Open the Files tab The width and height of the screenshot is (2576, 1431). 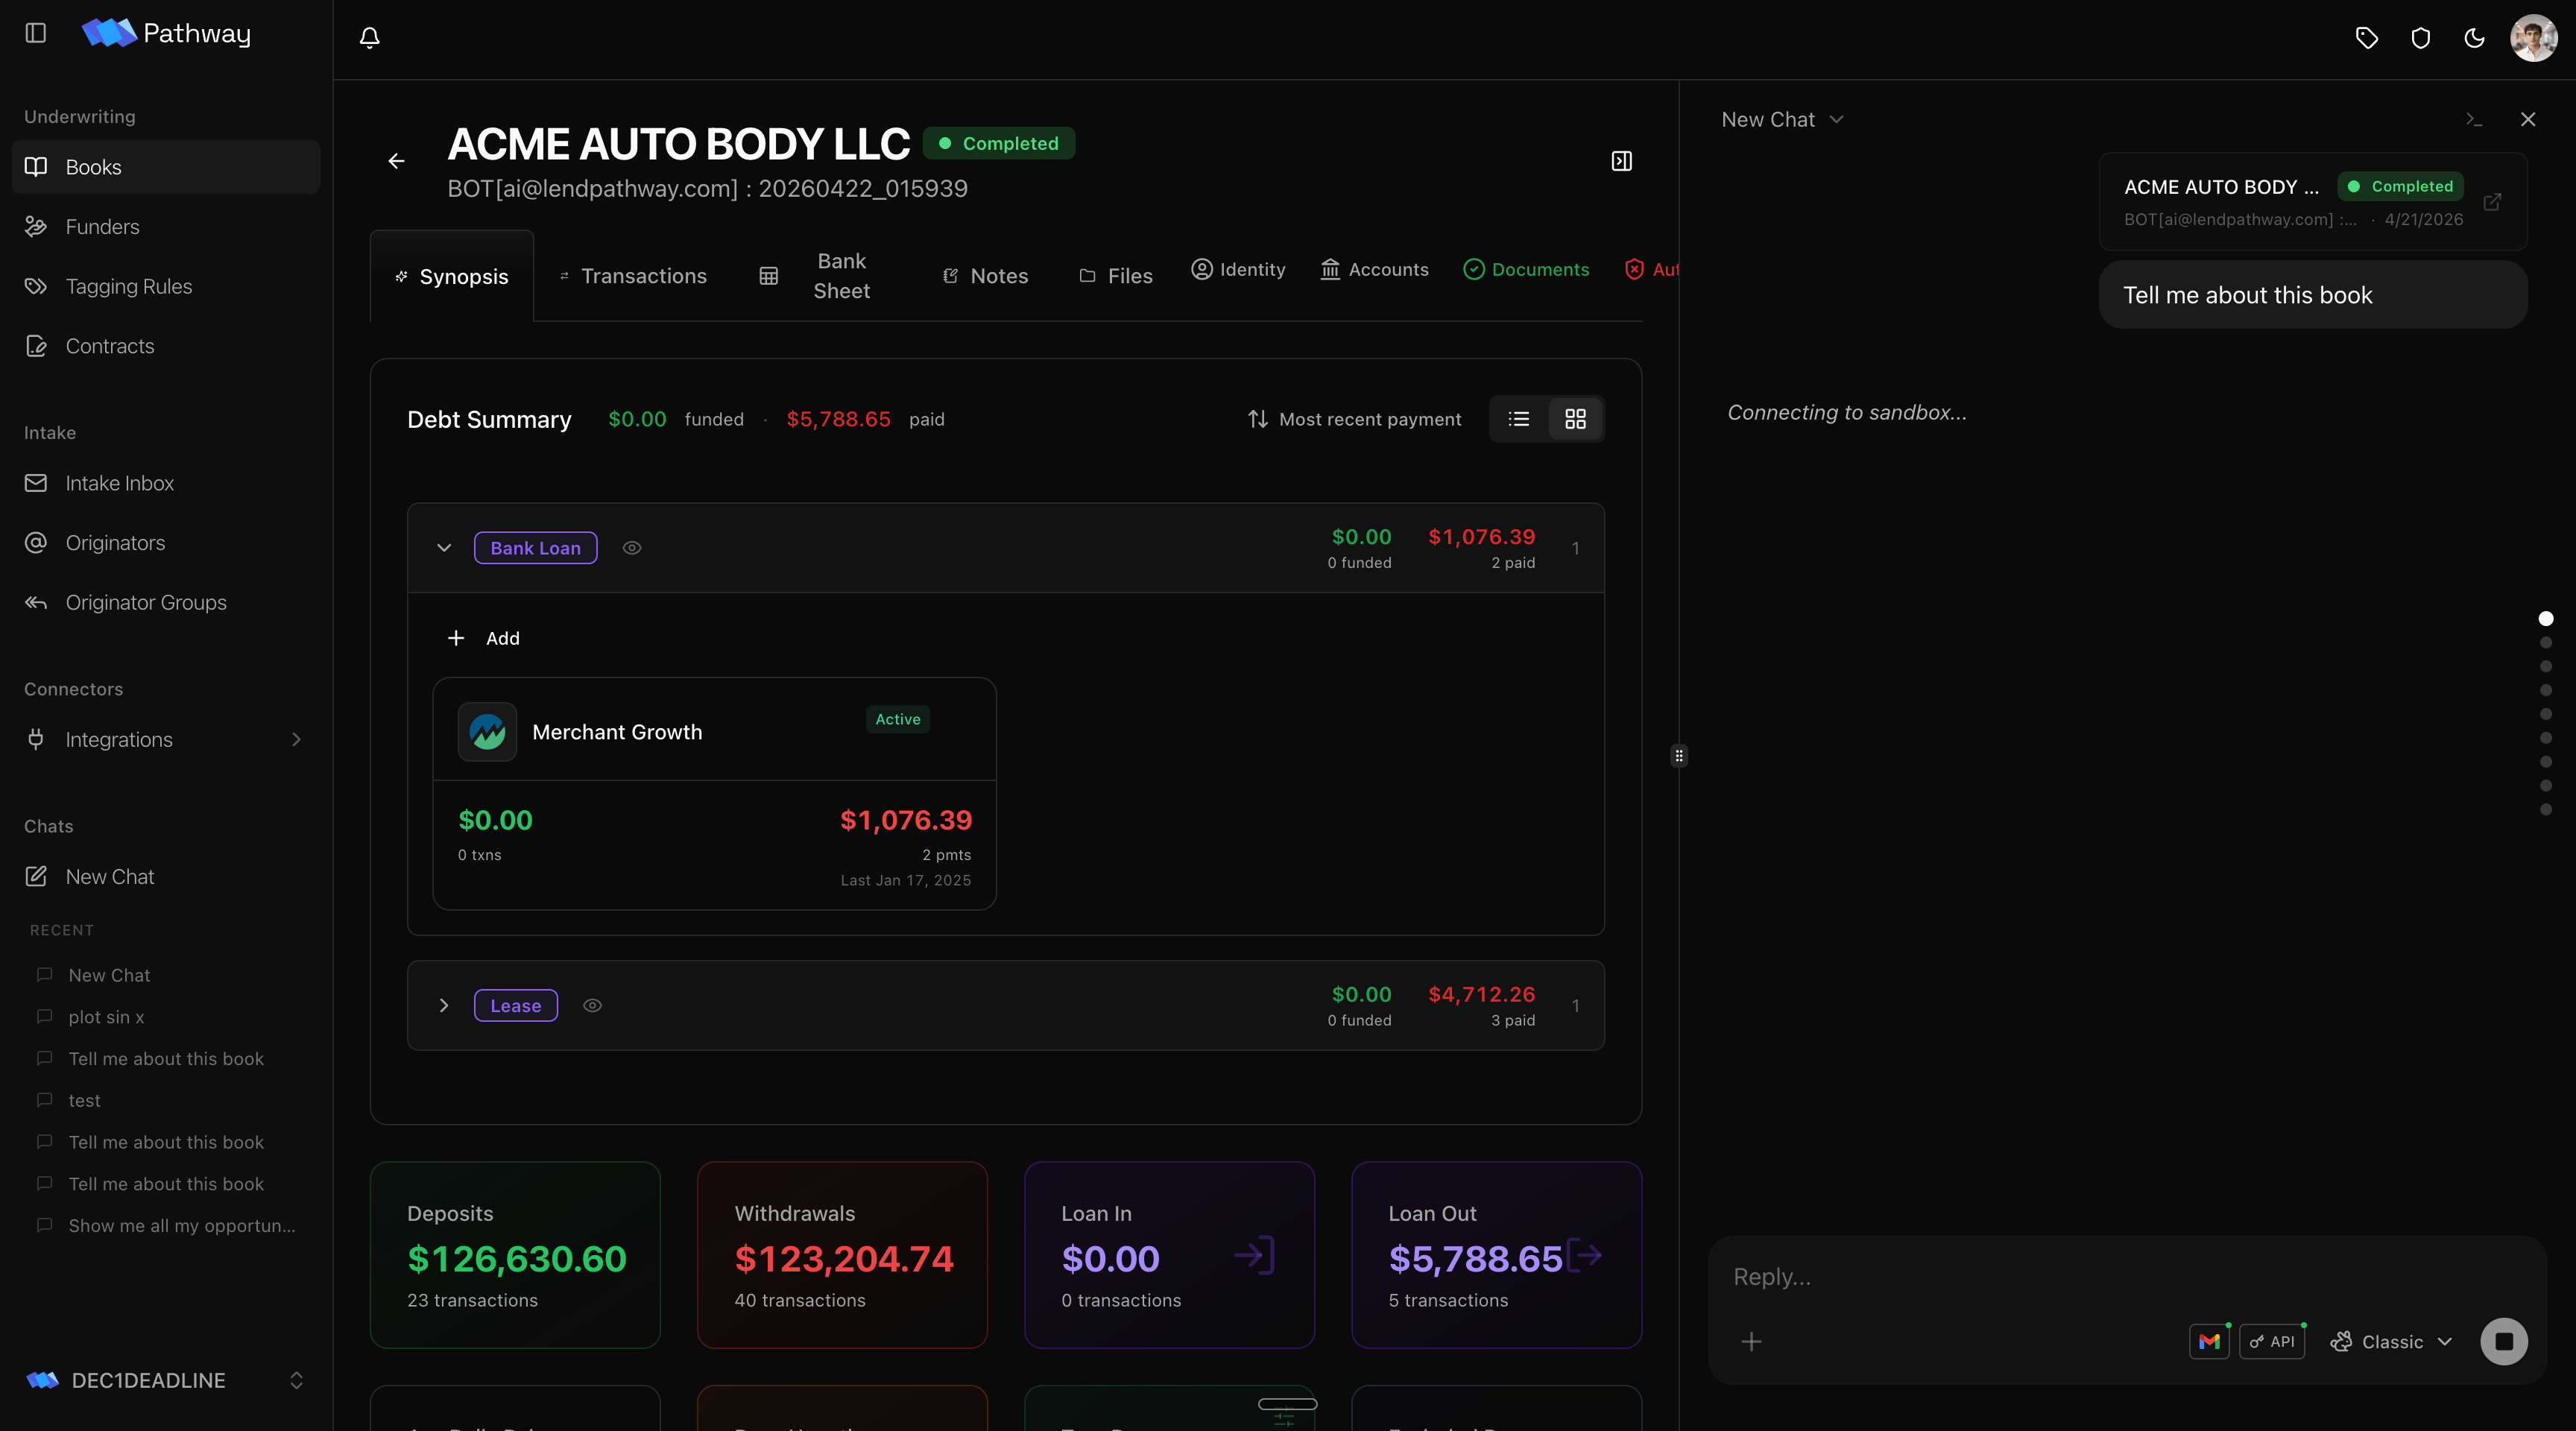click(1116, 276)
